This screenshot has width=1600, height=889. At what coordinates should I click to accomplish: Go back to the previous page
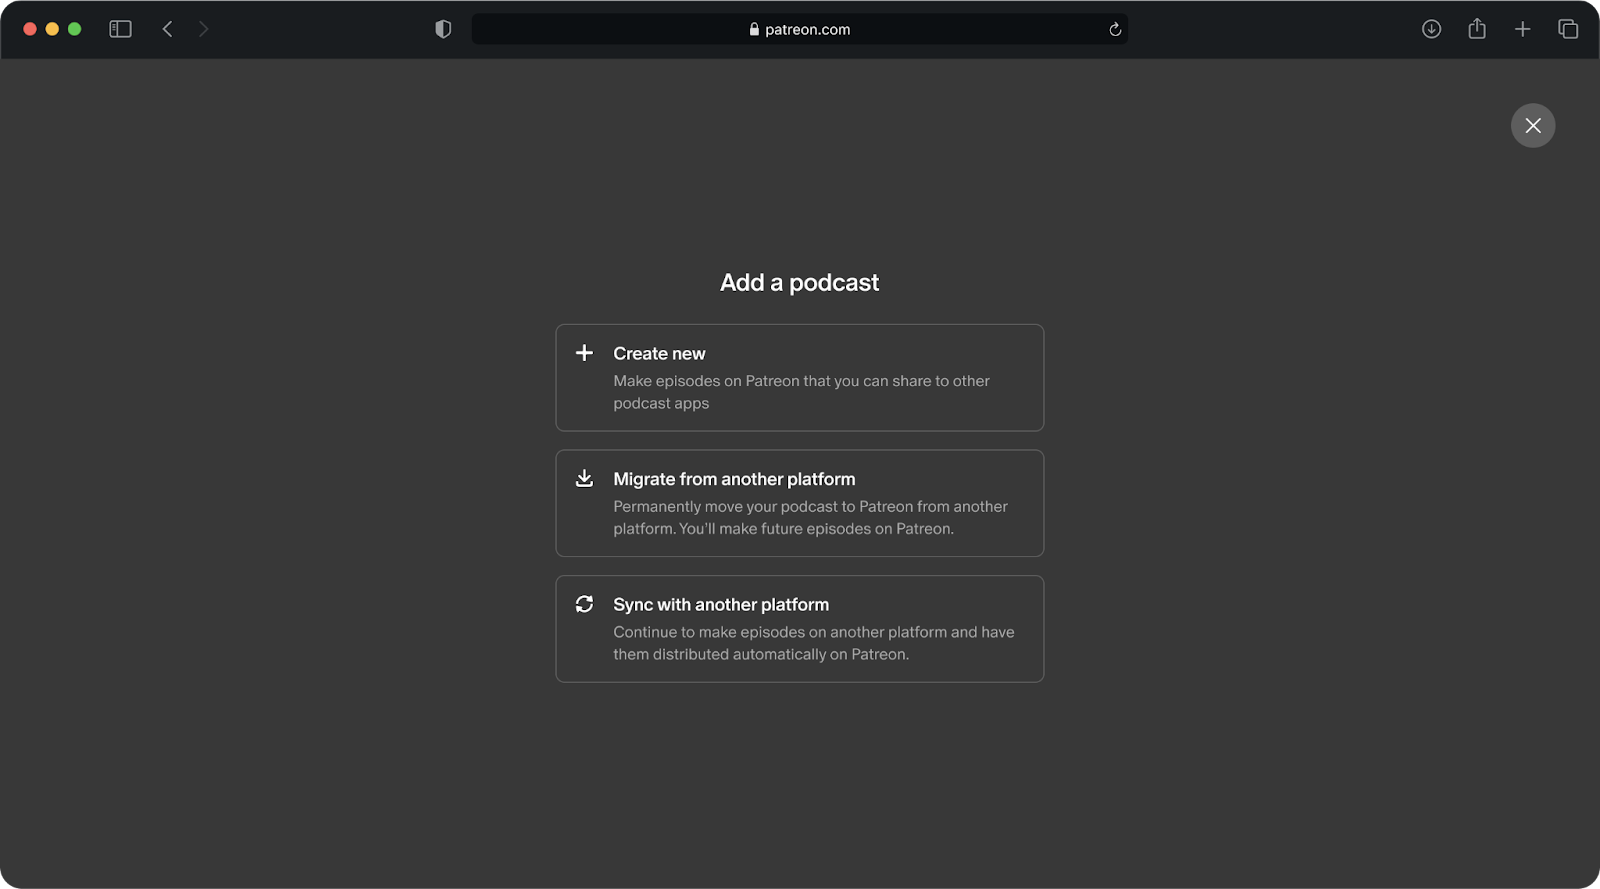tap(168, 29)
